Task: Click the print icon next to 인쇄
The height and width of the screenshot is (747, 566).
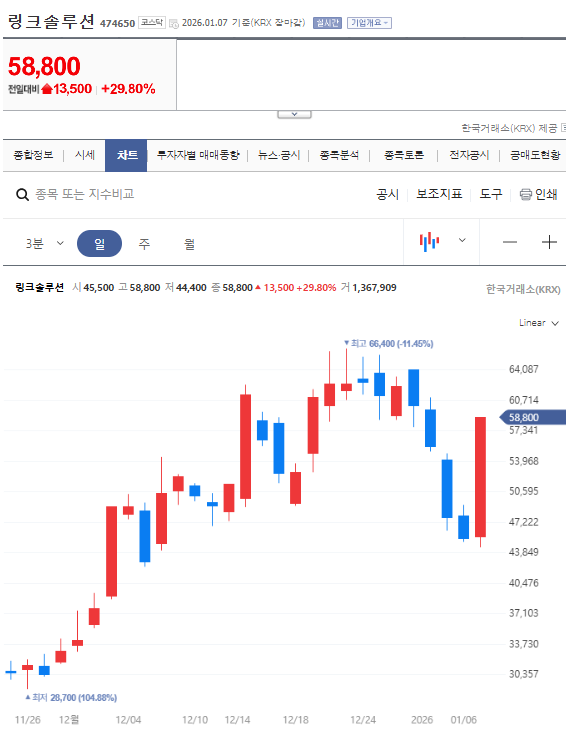Action: pyautogui.click(x=526, y=194)
